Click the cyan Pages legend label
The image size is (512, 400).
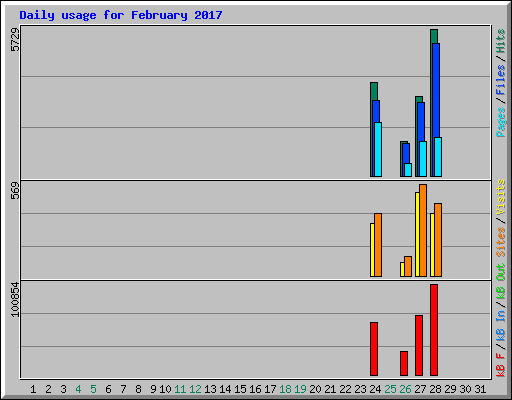501,122
